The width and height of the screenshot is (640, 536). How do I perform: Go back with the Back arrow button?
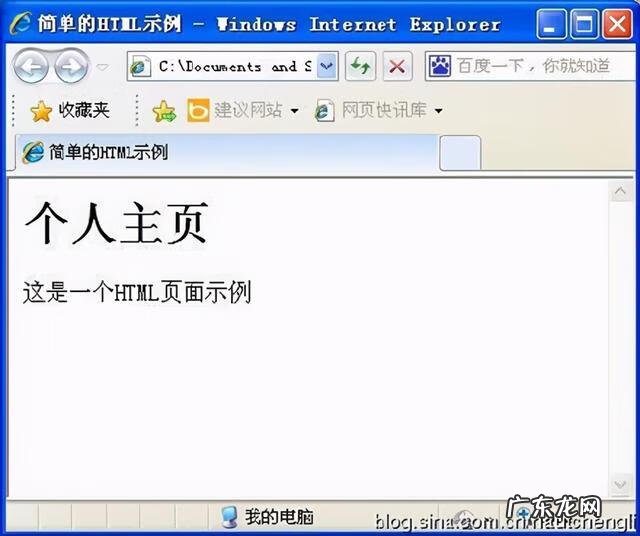30,67
